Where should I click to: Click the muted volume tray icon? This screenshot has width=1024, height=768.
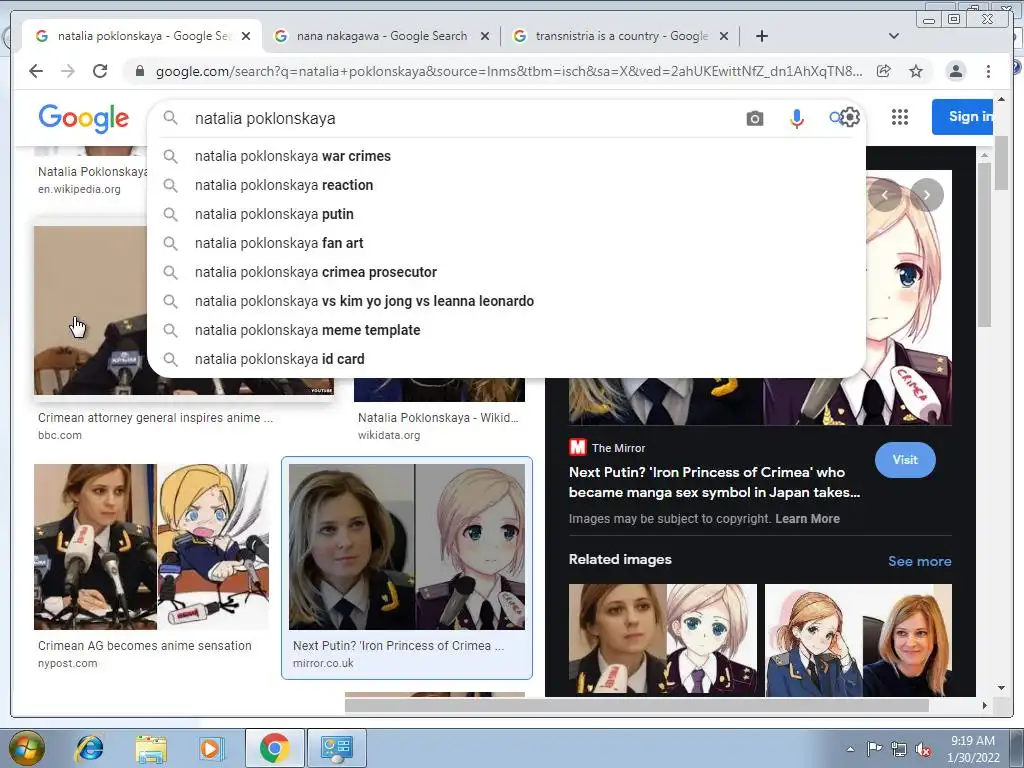point(923,749)
